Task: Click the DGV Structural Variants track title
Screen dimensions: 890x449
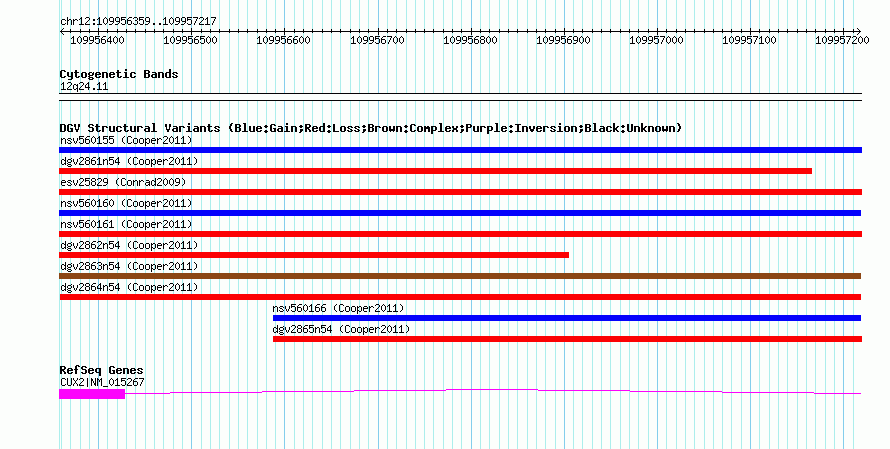Action: click(x=370, y=128)
